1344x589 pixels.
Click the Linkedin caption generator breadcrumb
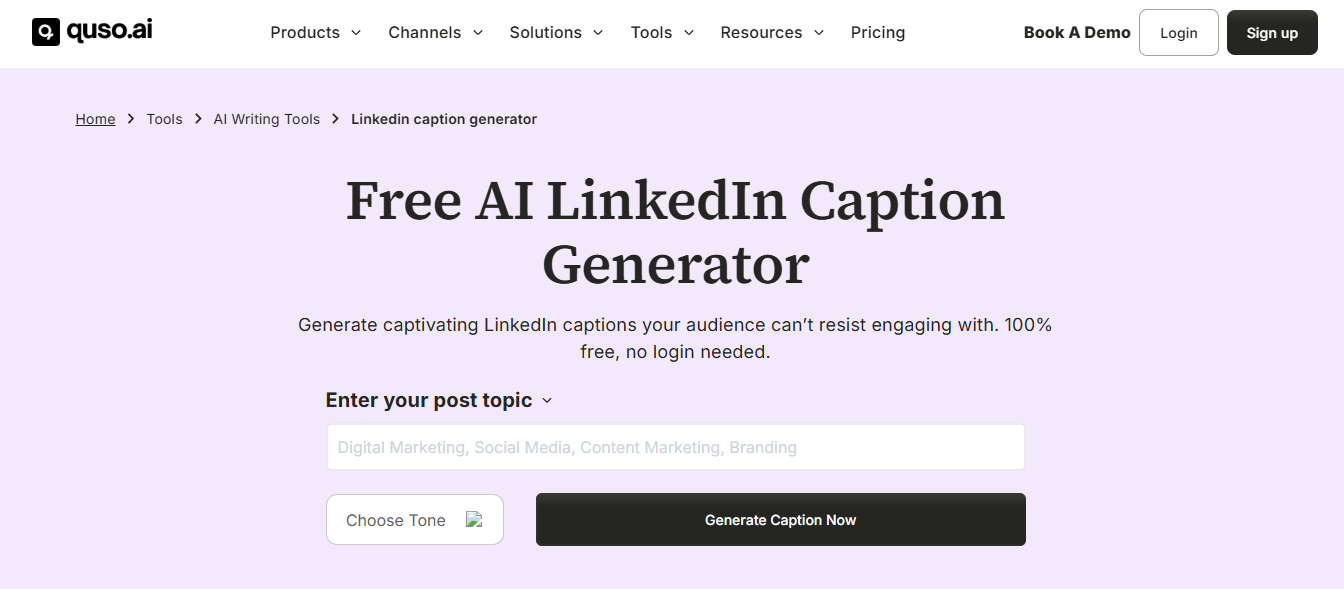tap(443, 118)
